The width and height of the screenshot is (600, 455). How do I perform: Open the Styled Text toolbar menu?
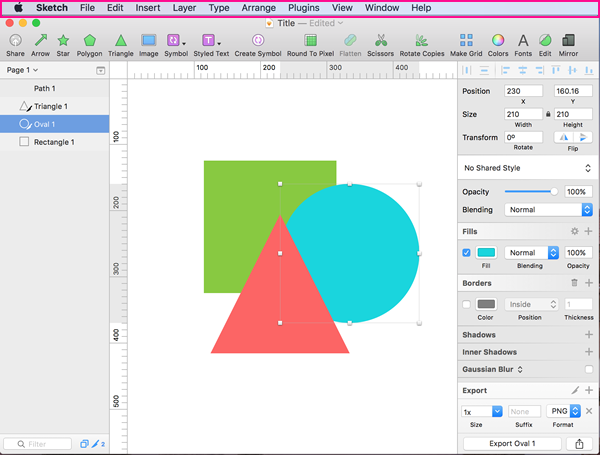click(211, 41)
